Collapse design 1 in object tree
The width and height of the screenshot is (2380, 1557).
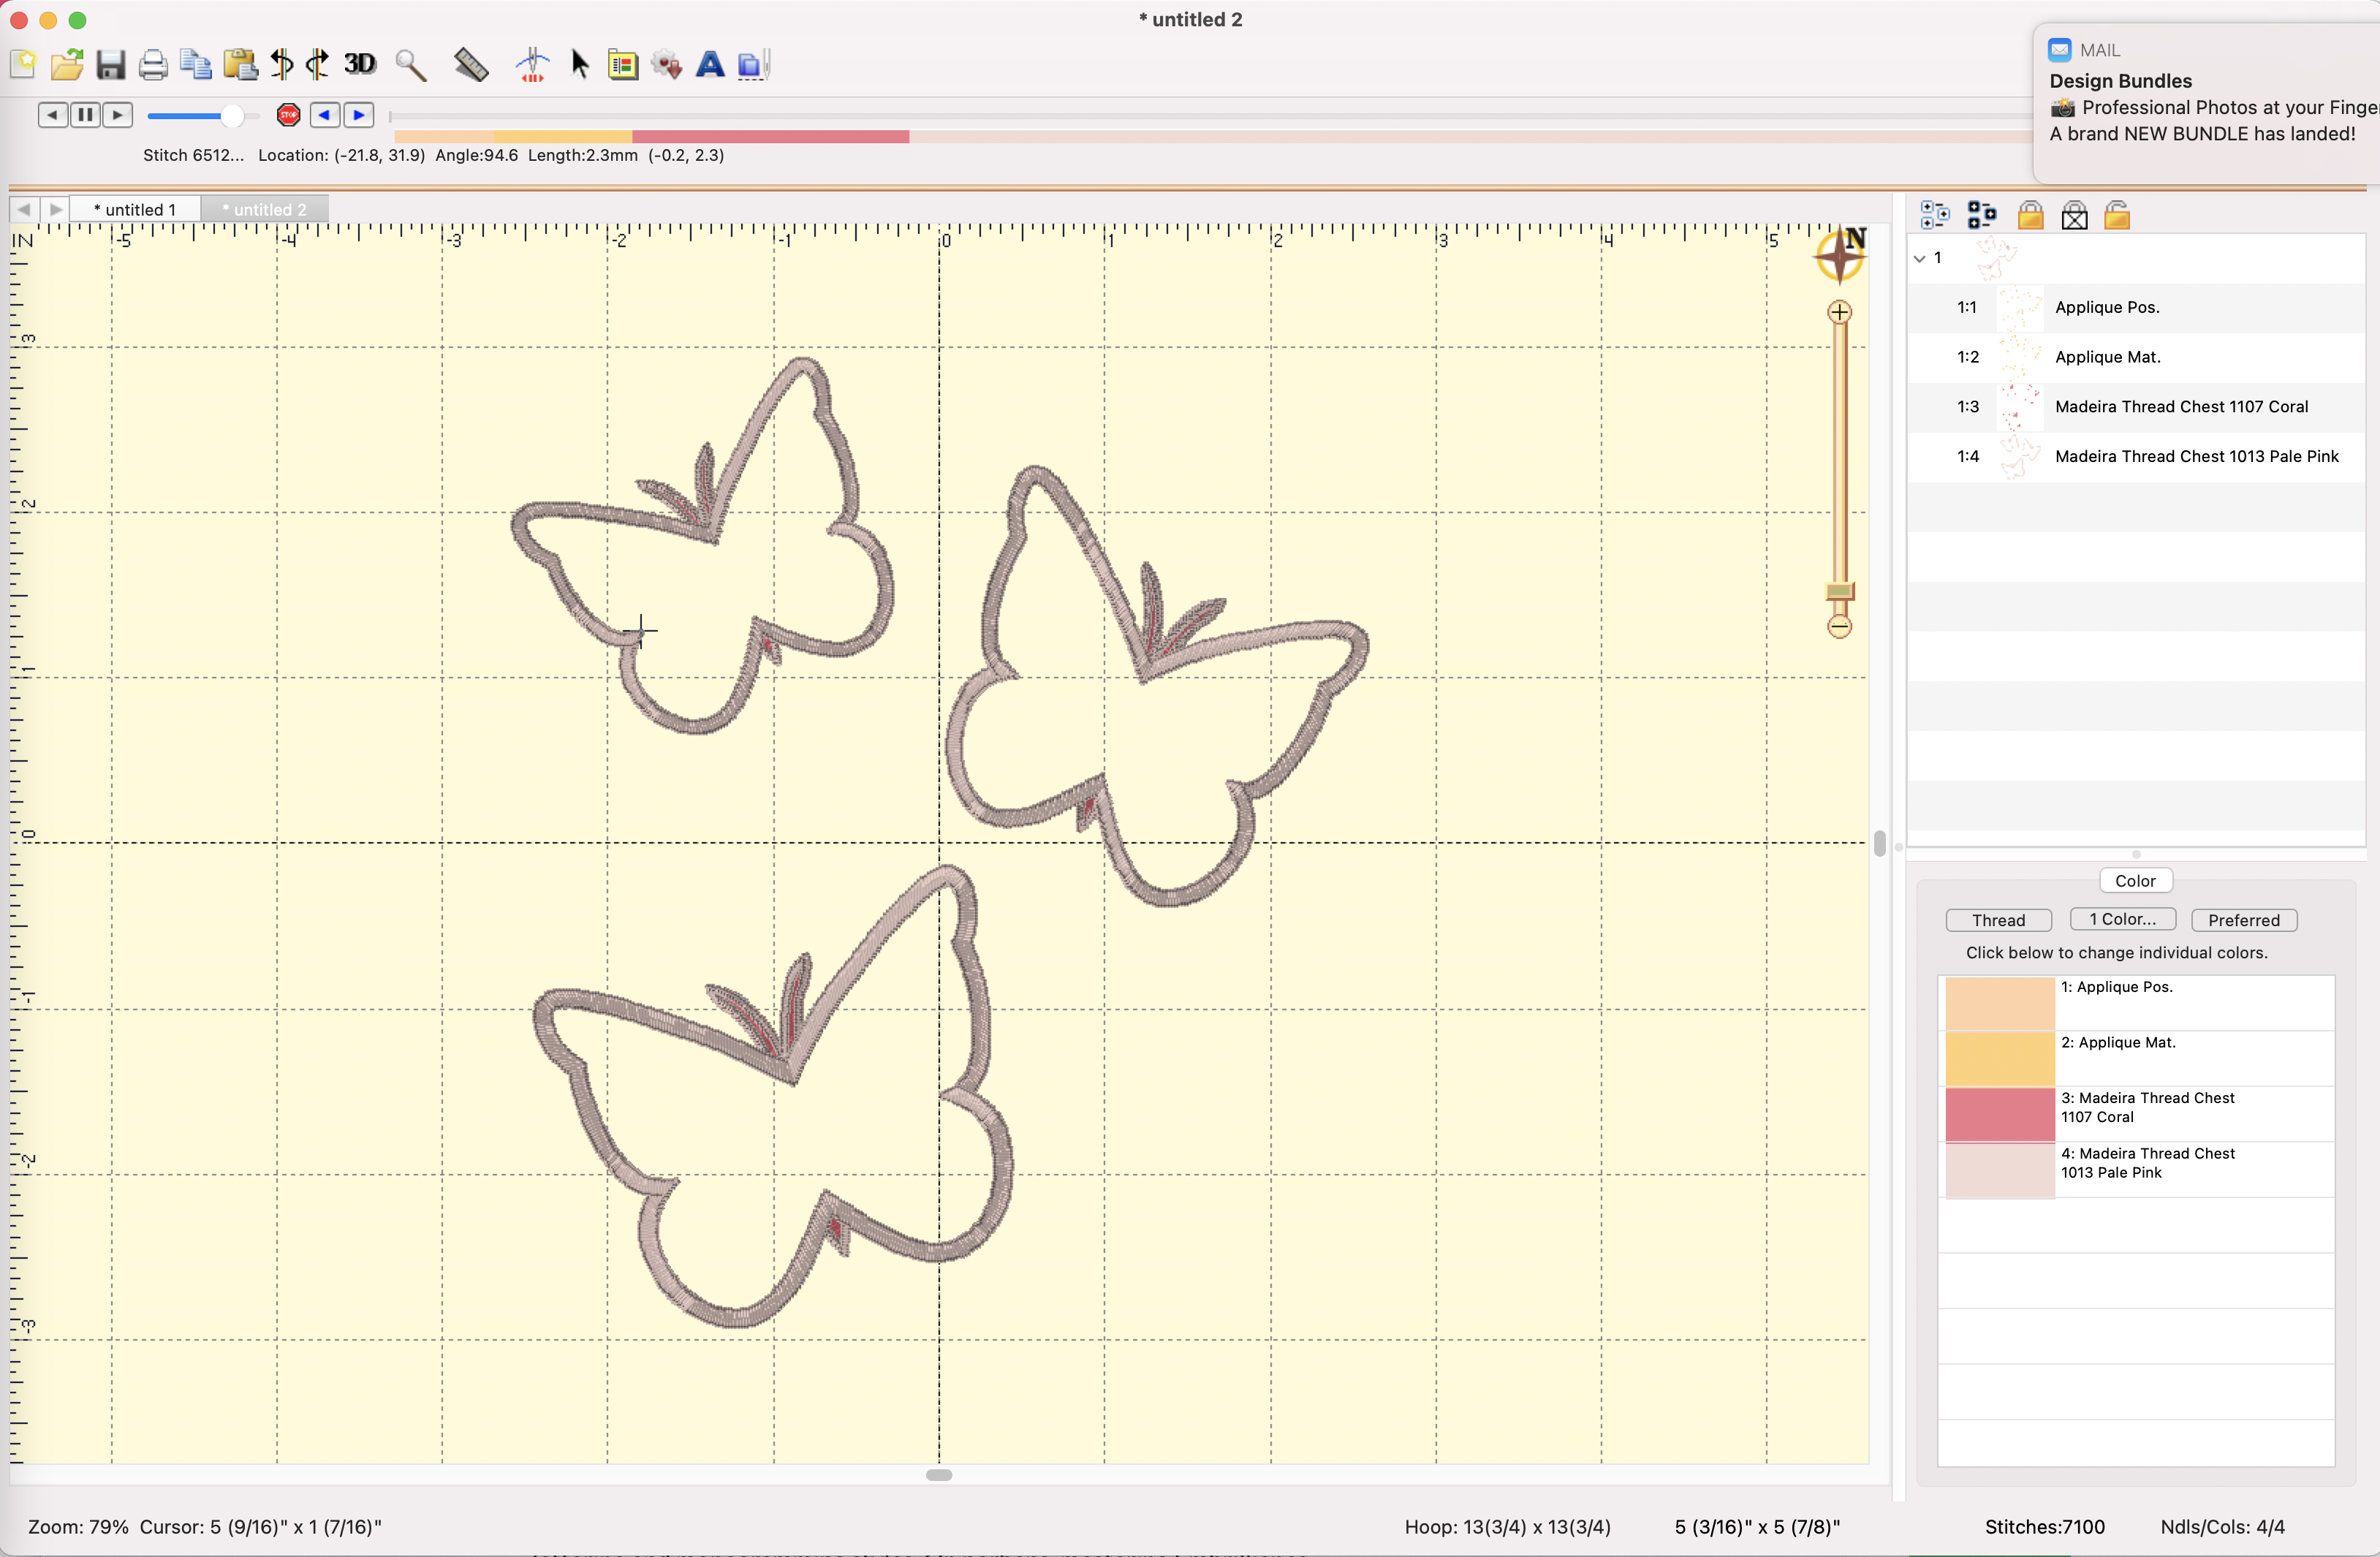tap(1919, 258)
